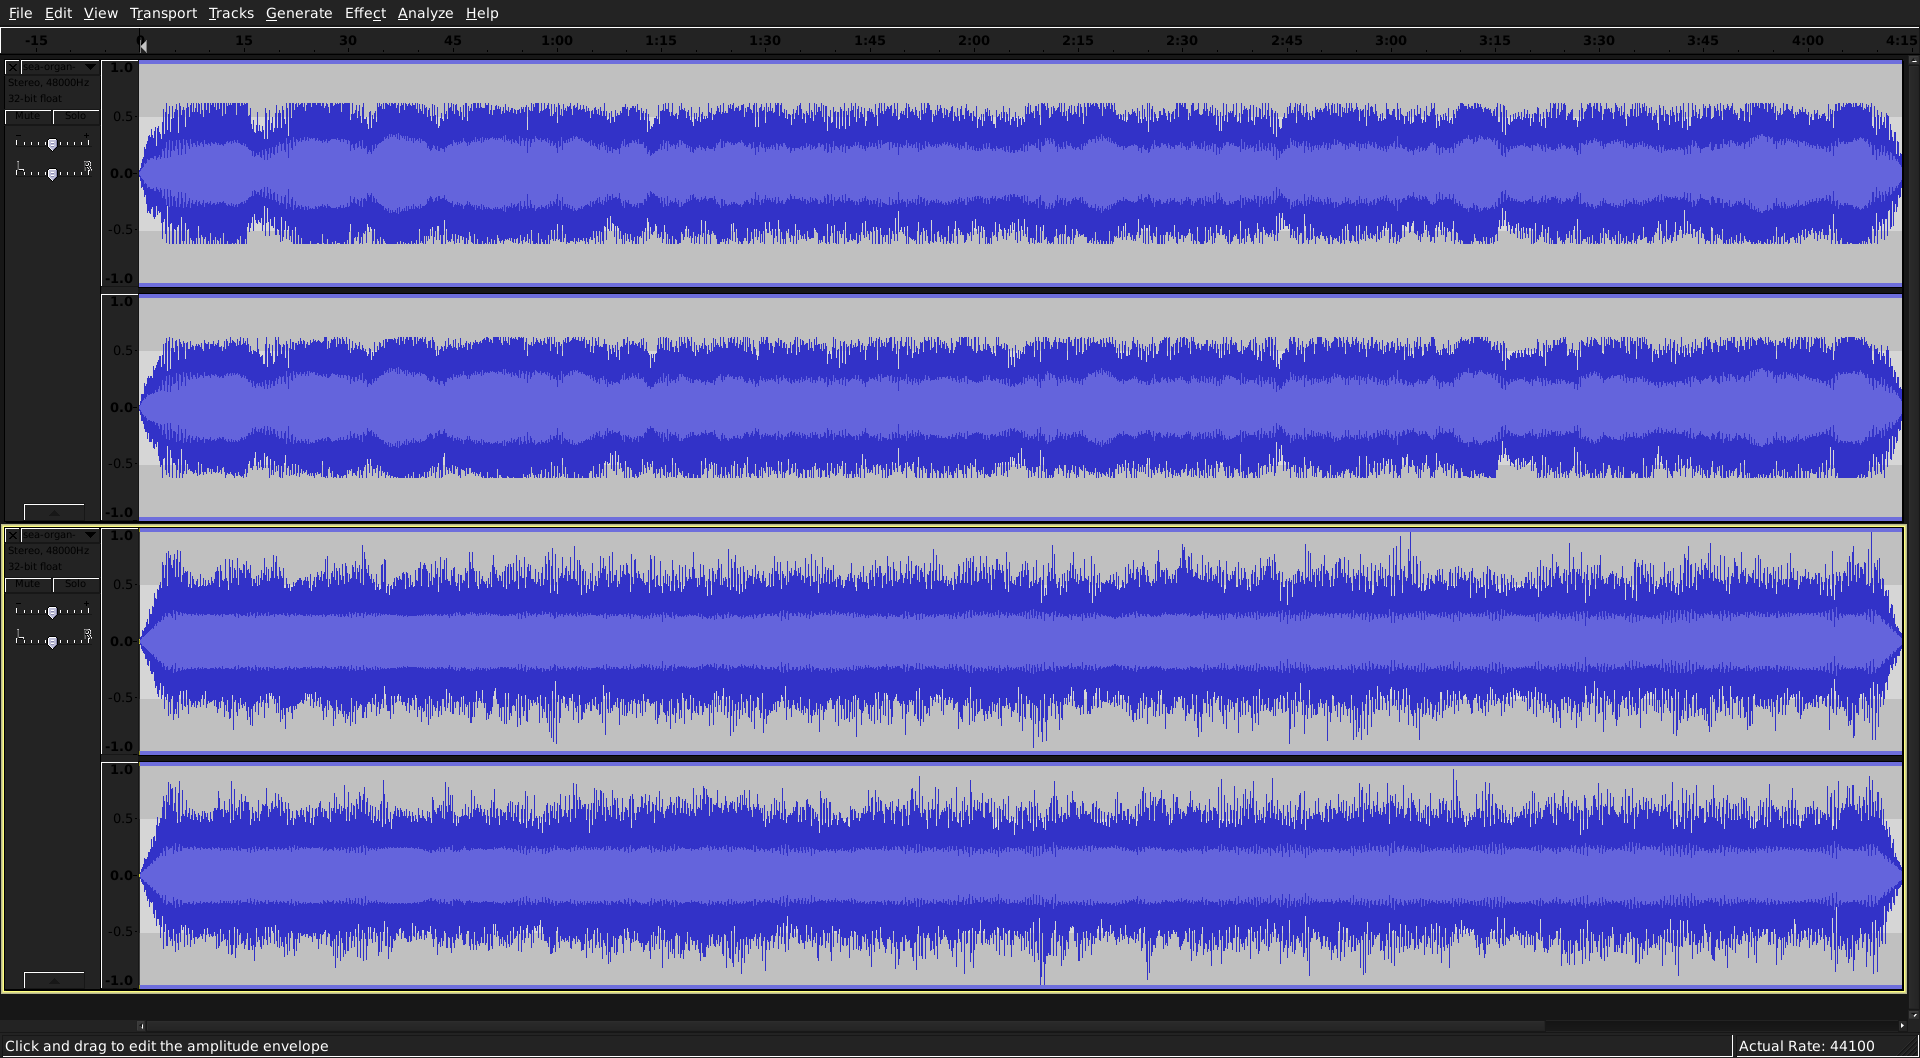Viewport: 1920px width, 1058px height.
Task: Click the first track's right channel waveform
Action: [x=1020, y=407]
